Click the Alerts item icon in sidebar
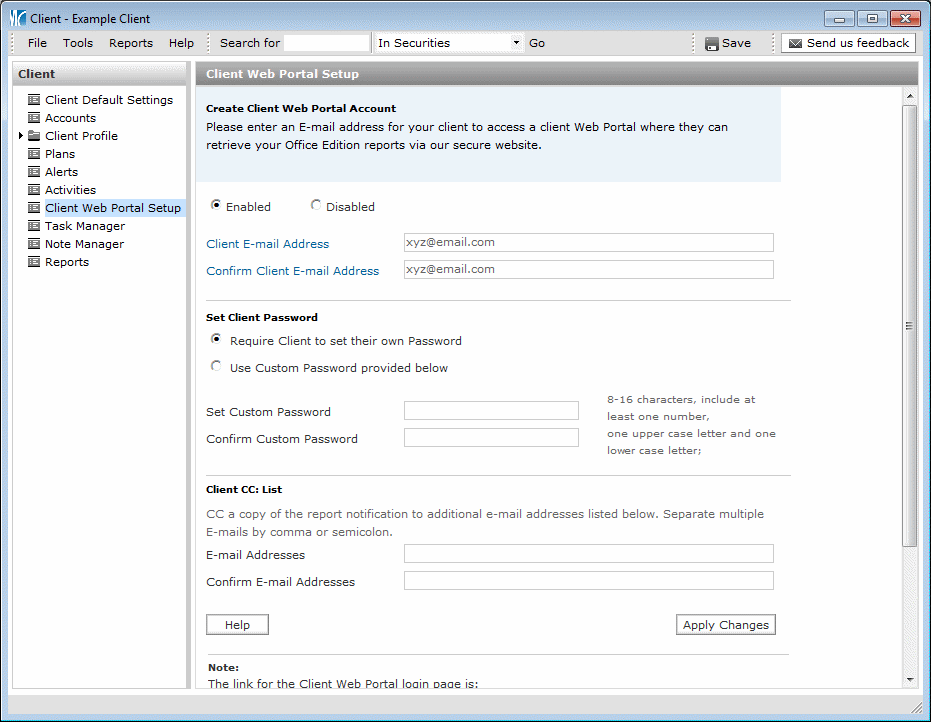The image size is (931, 722). tap(34, 172)
